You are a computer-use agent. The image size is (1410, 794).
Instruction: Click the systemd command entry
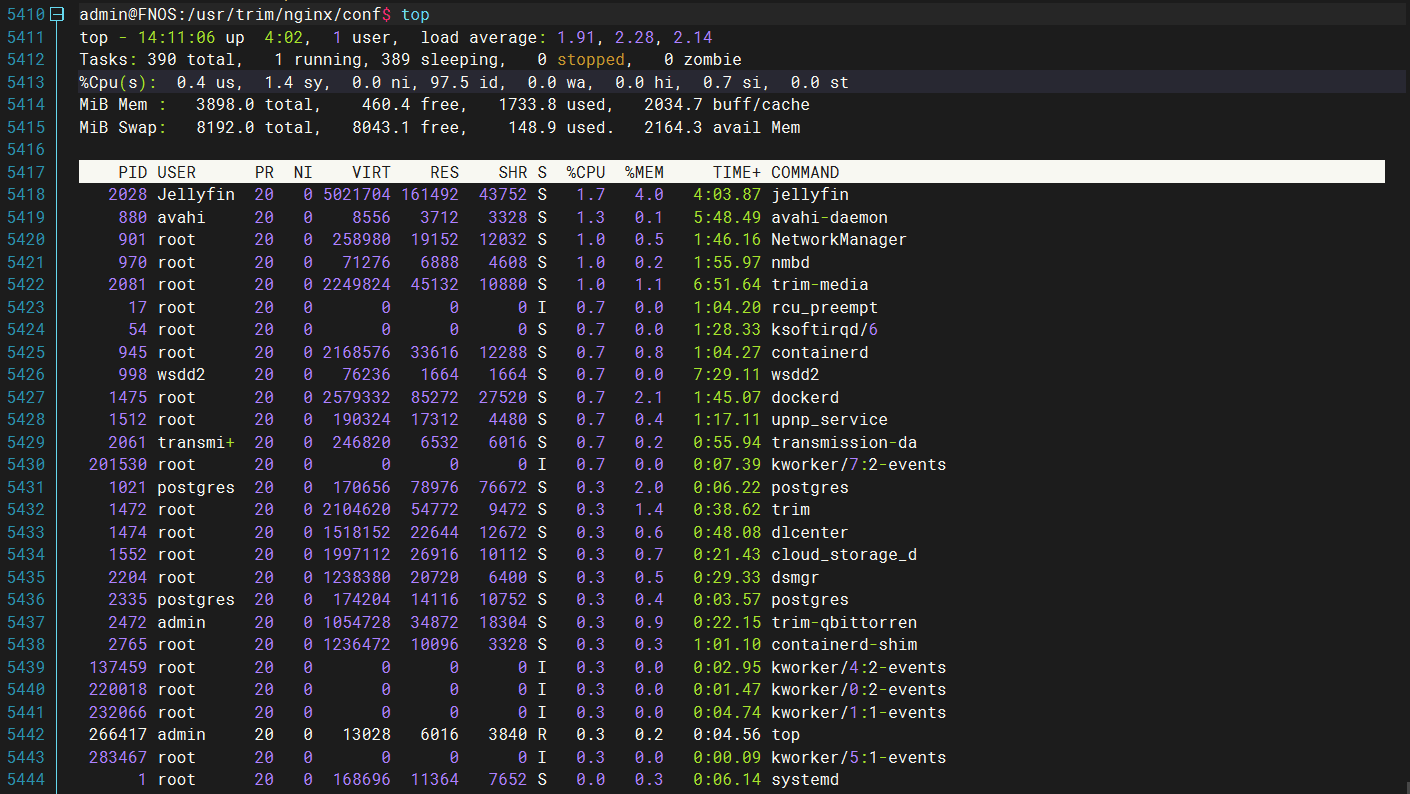point(805,780)
